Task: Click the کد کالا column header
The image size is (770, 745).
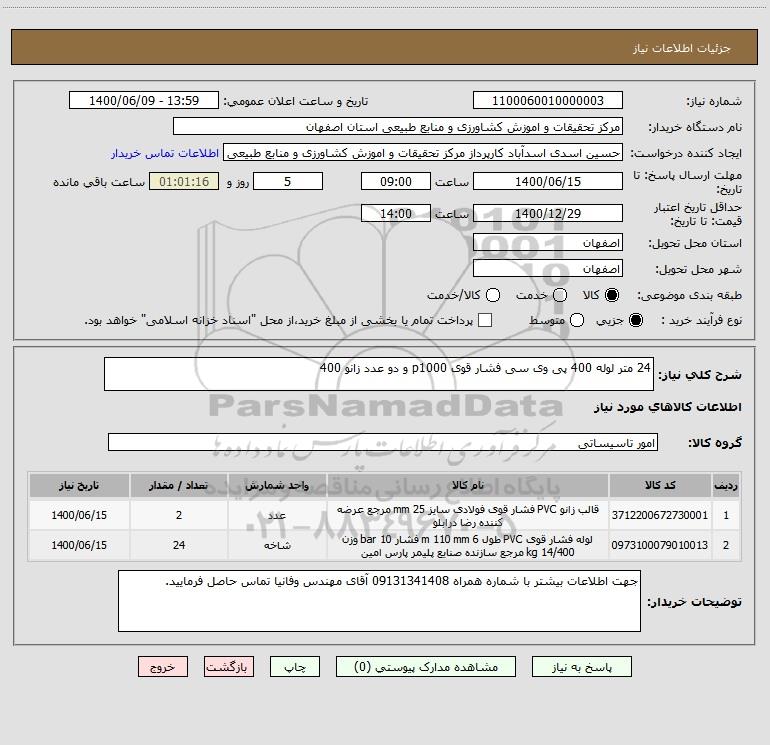Action: (660, 485)
